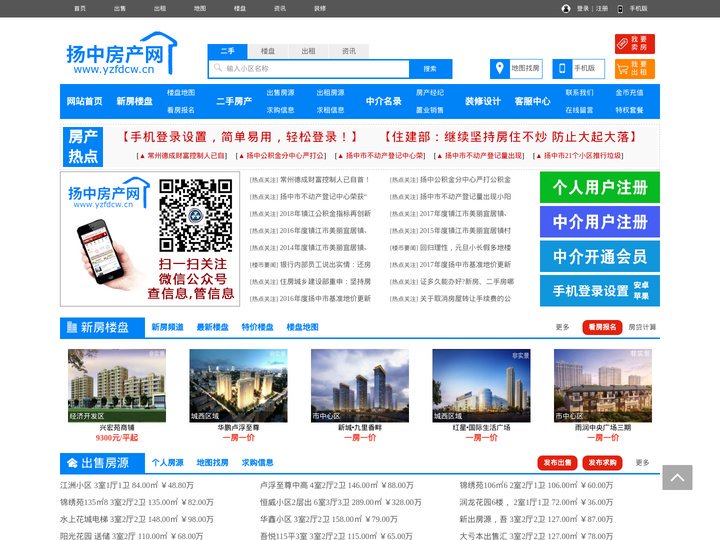720x540 pixels.
Task: Open 中介名录 in the main navigation
Action: pyautogui.click(x=384, y=101)
